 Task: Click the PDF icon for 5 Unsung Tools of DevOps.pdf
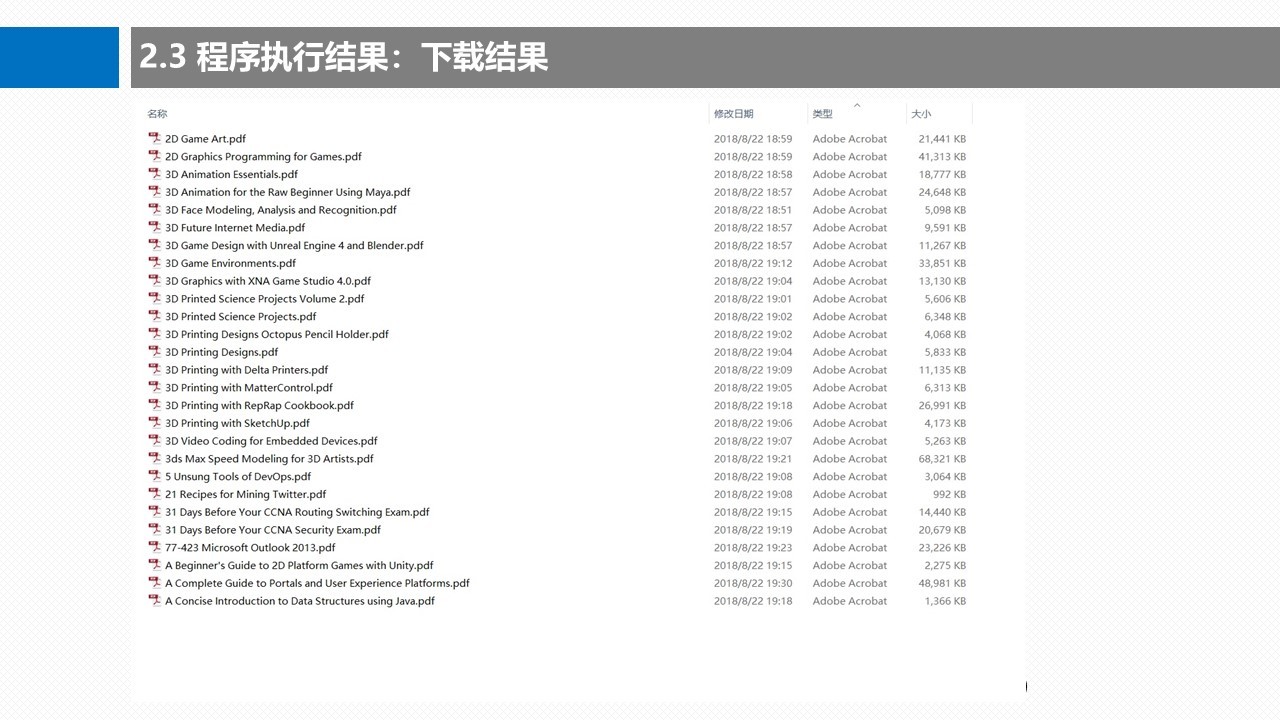pyautogui.click(x=155, y=476)
